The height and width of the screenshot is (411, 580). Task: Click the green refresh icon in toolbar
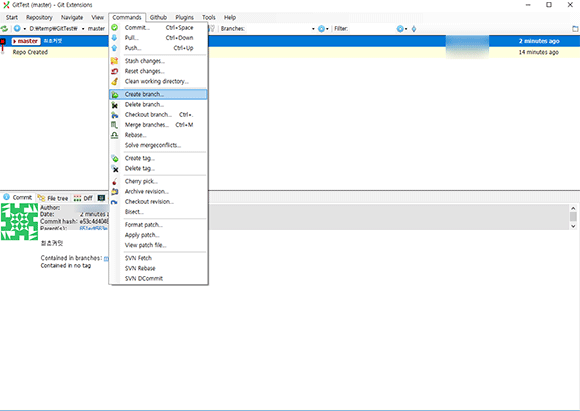[x=4, y=28]
